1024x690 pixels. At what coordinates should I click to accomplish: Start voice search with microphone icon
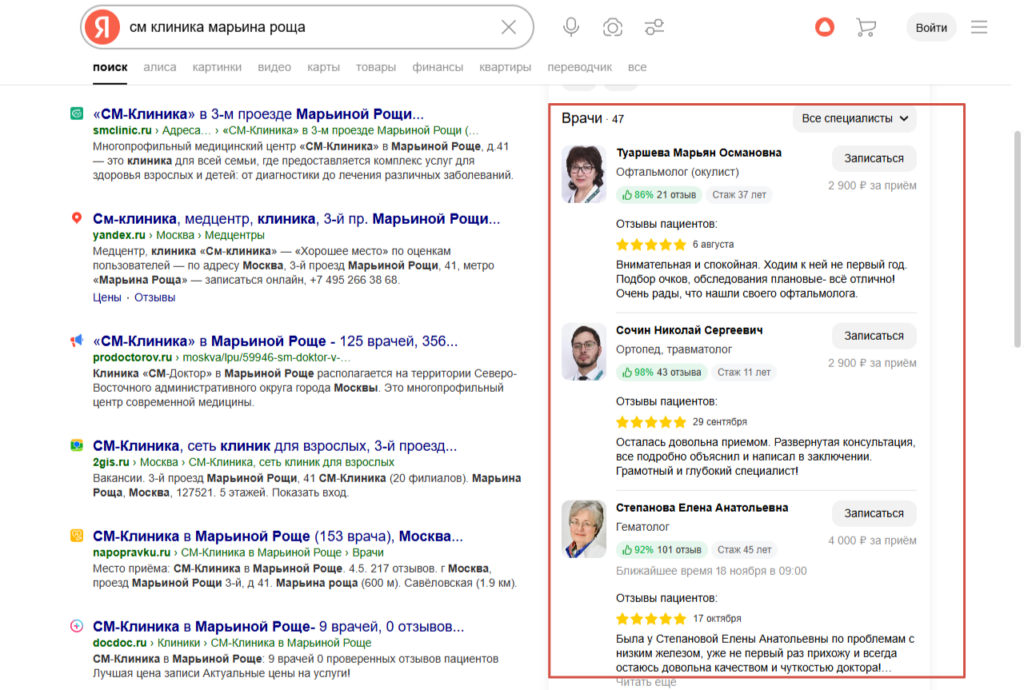tap(571, 27)
